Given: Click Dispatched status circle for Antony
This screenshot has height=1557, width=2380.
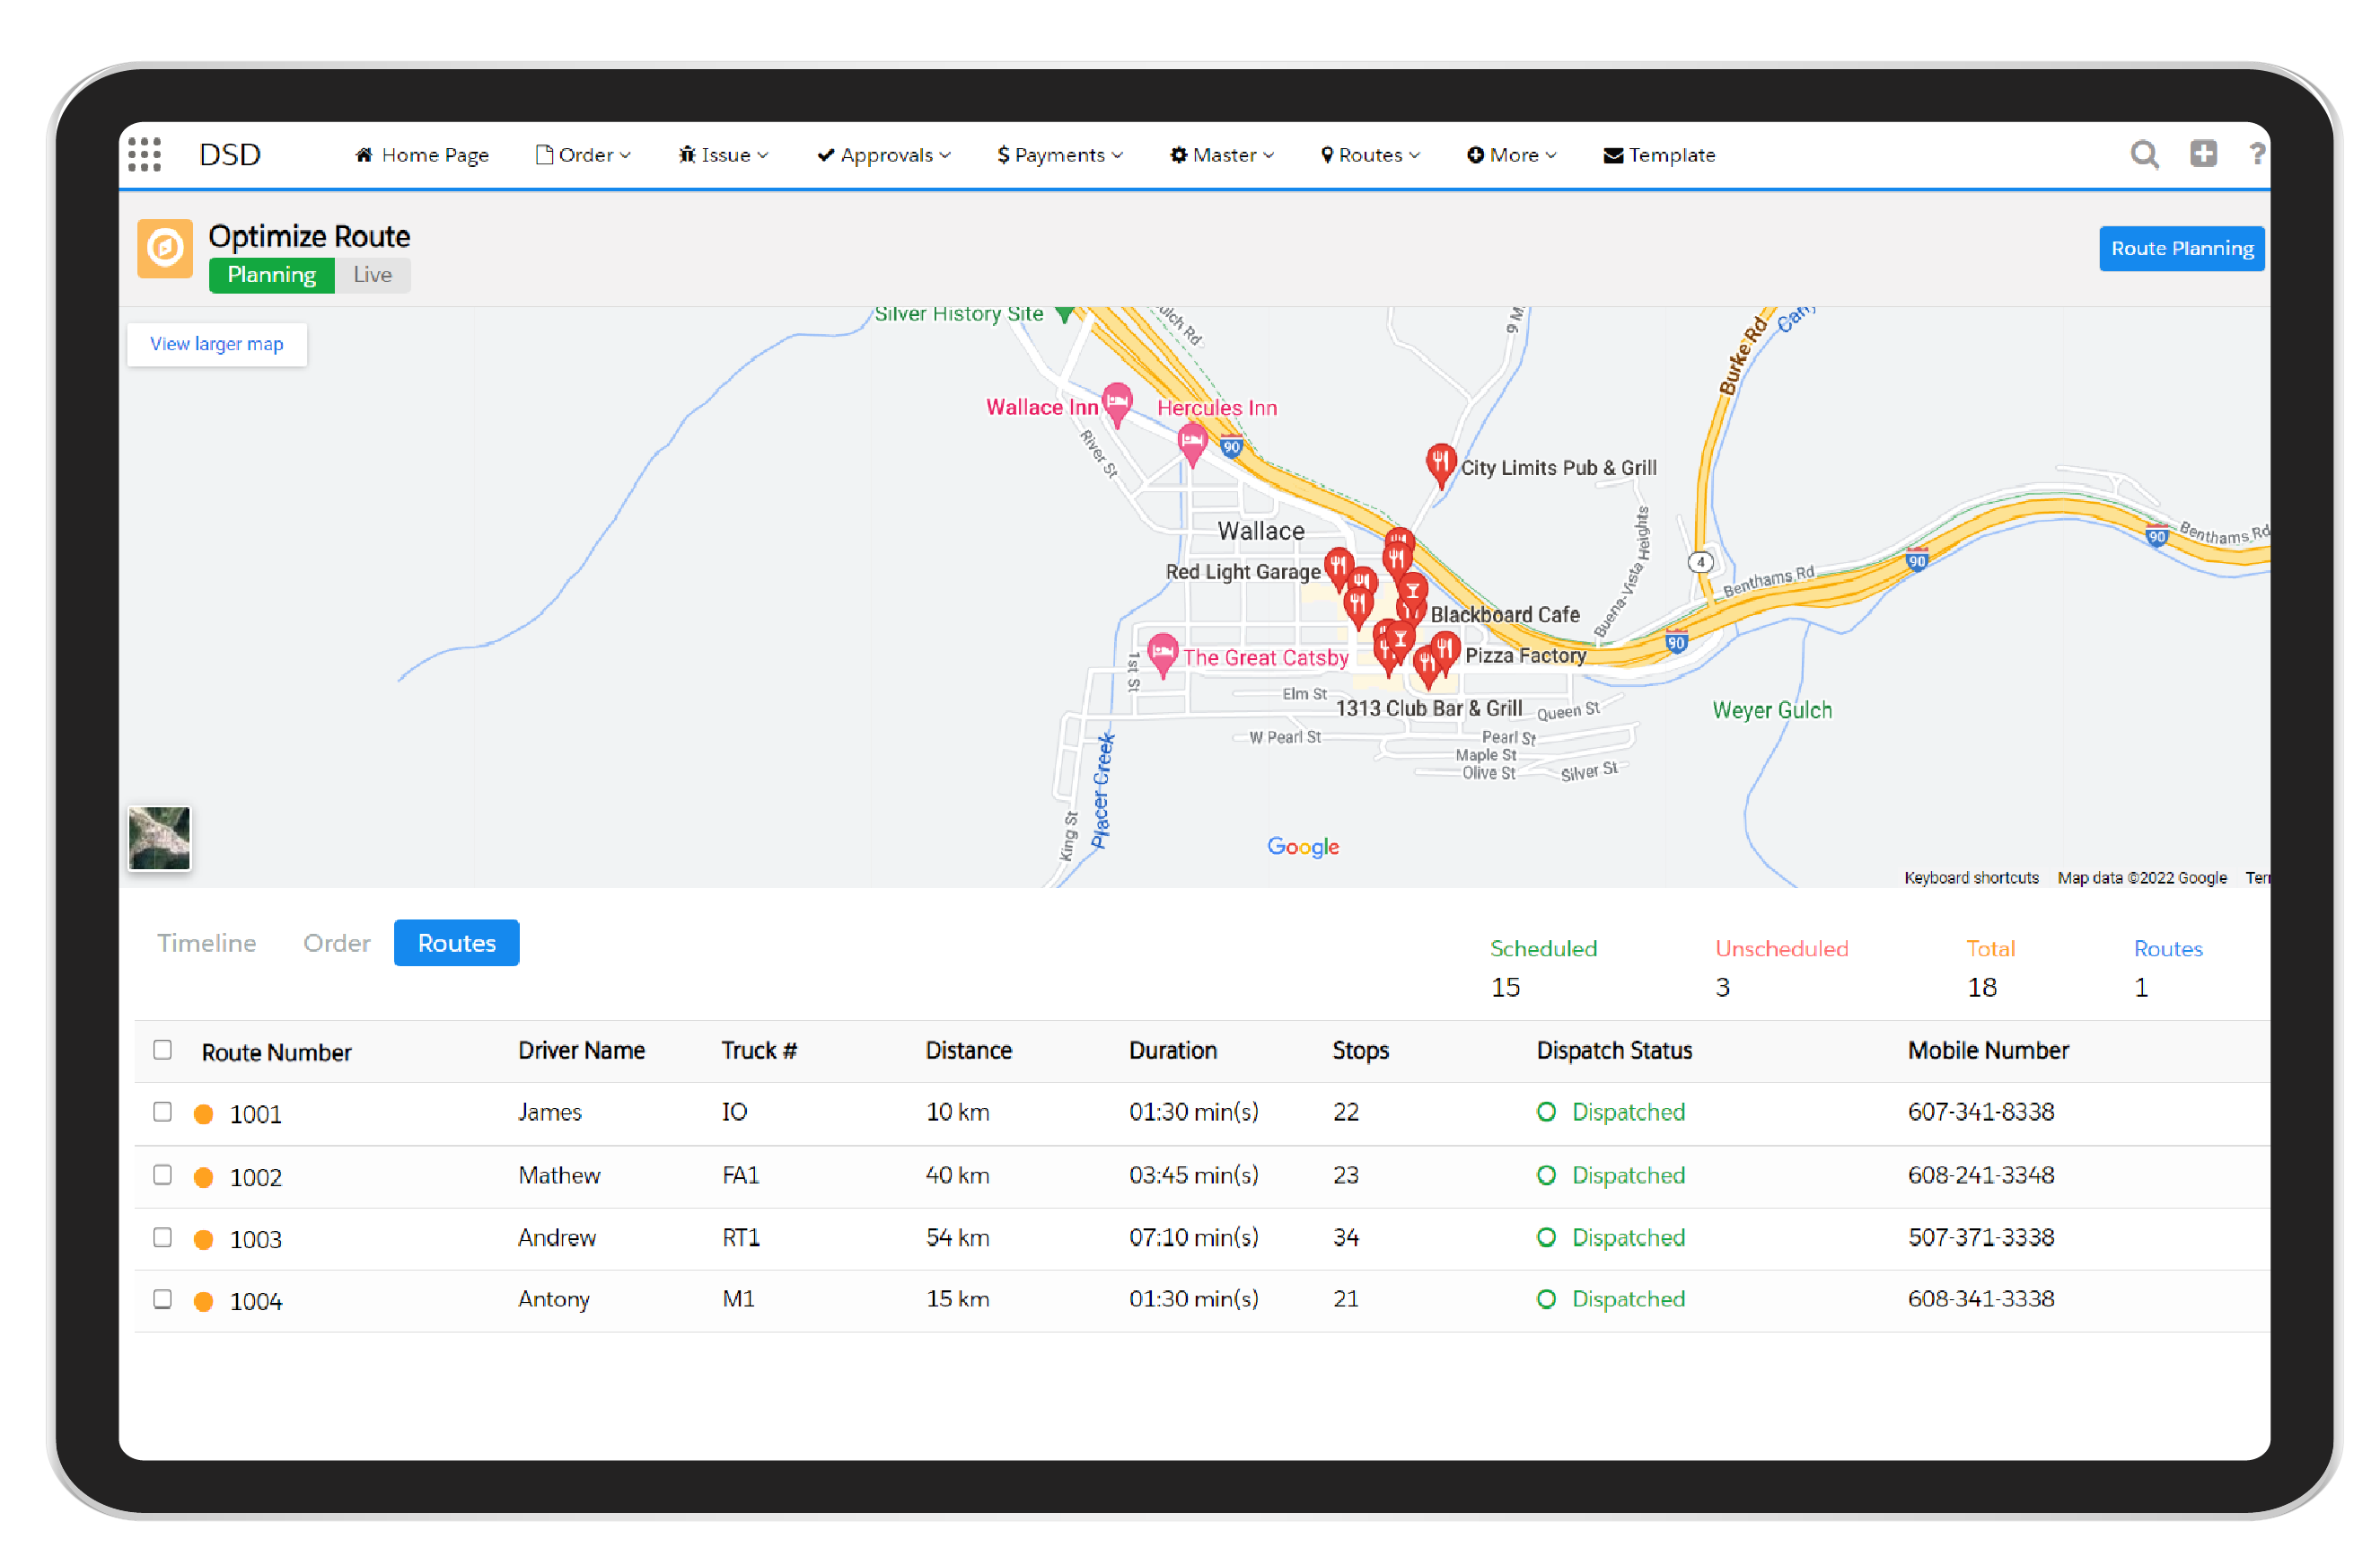Looking at the screenshot, I should [1546, 1298].
